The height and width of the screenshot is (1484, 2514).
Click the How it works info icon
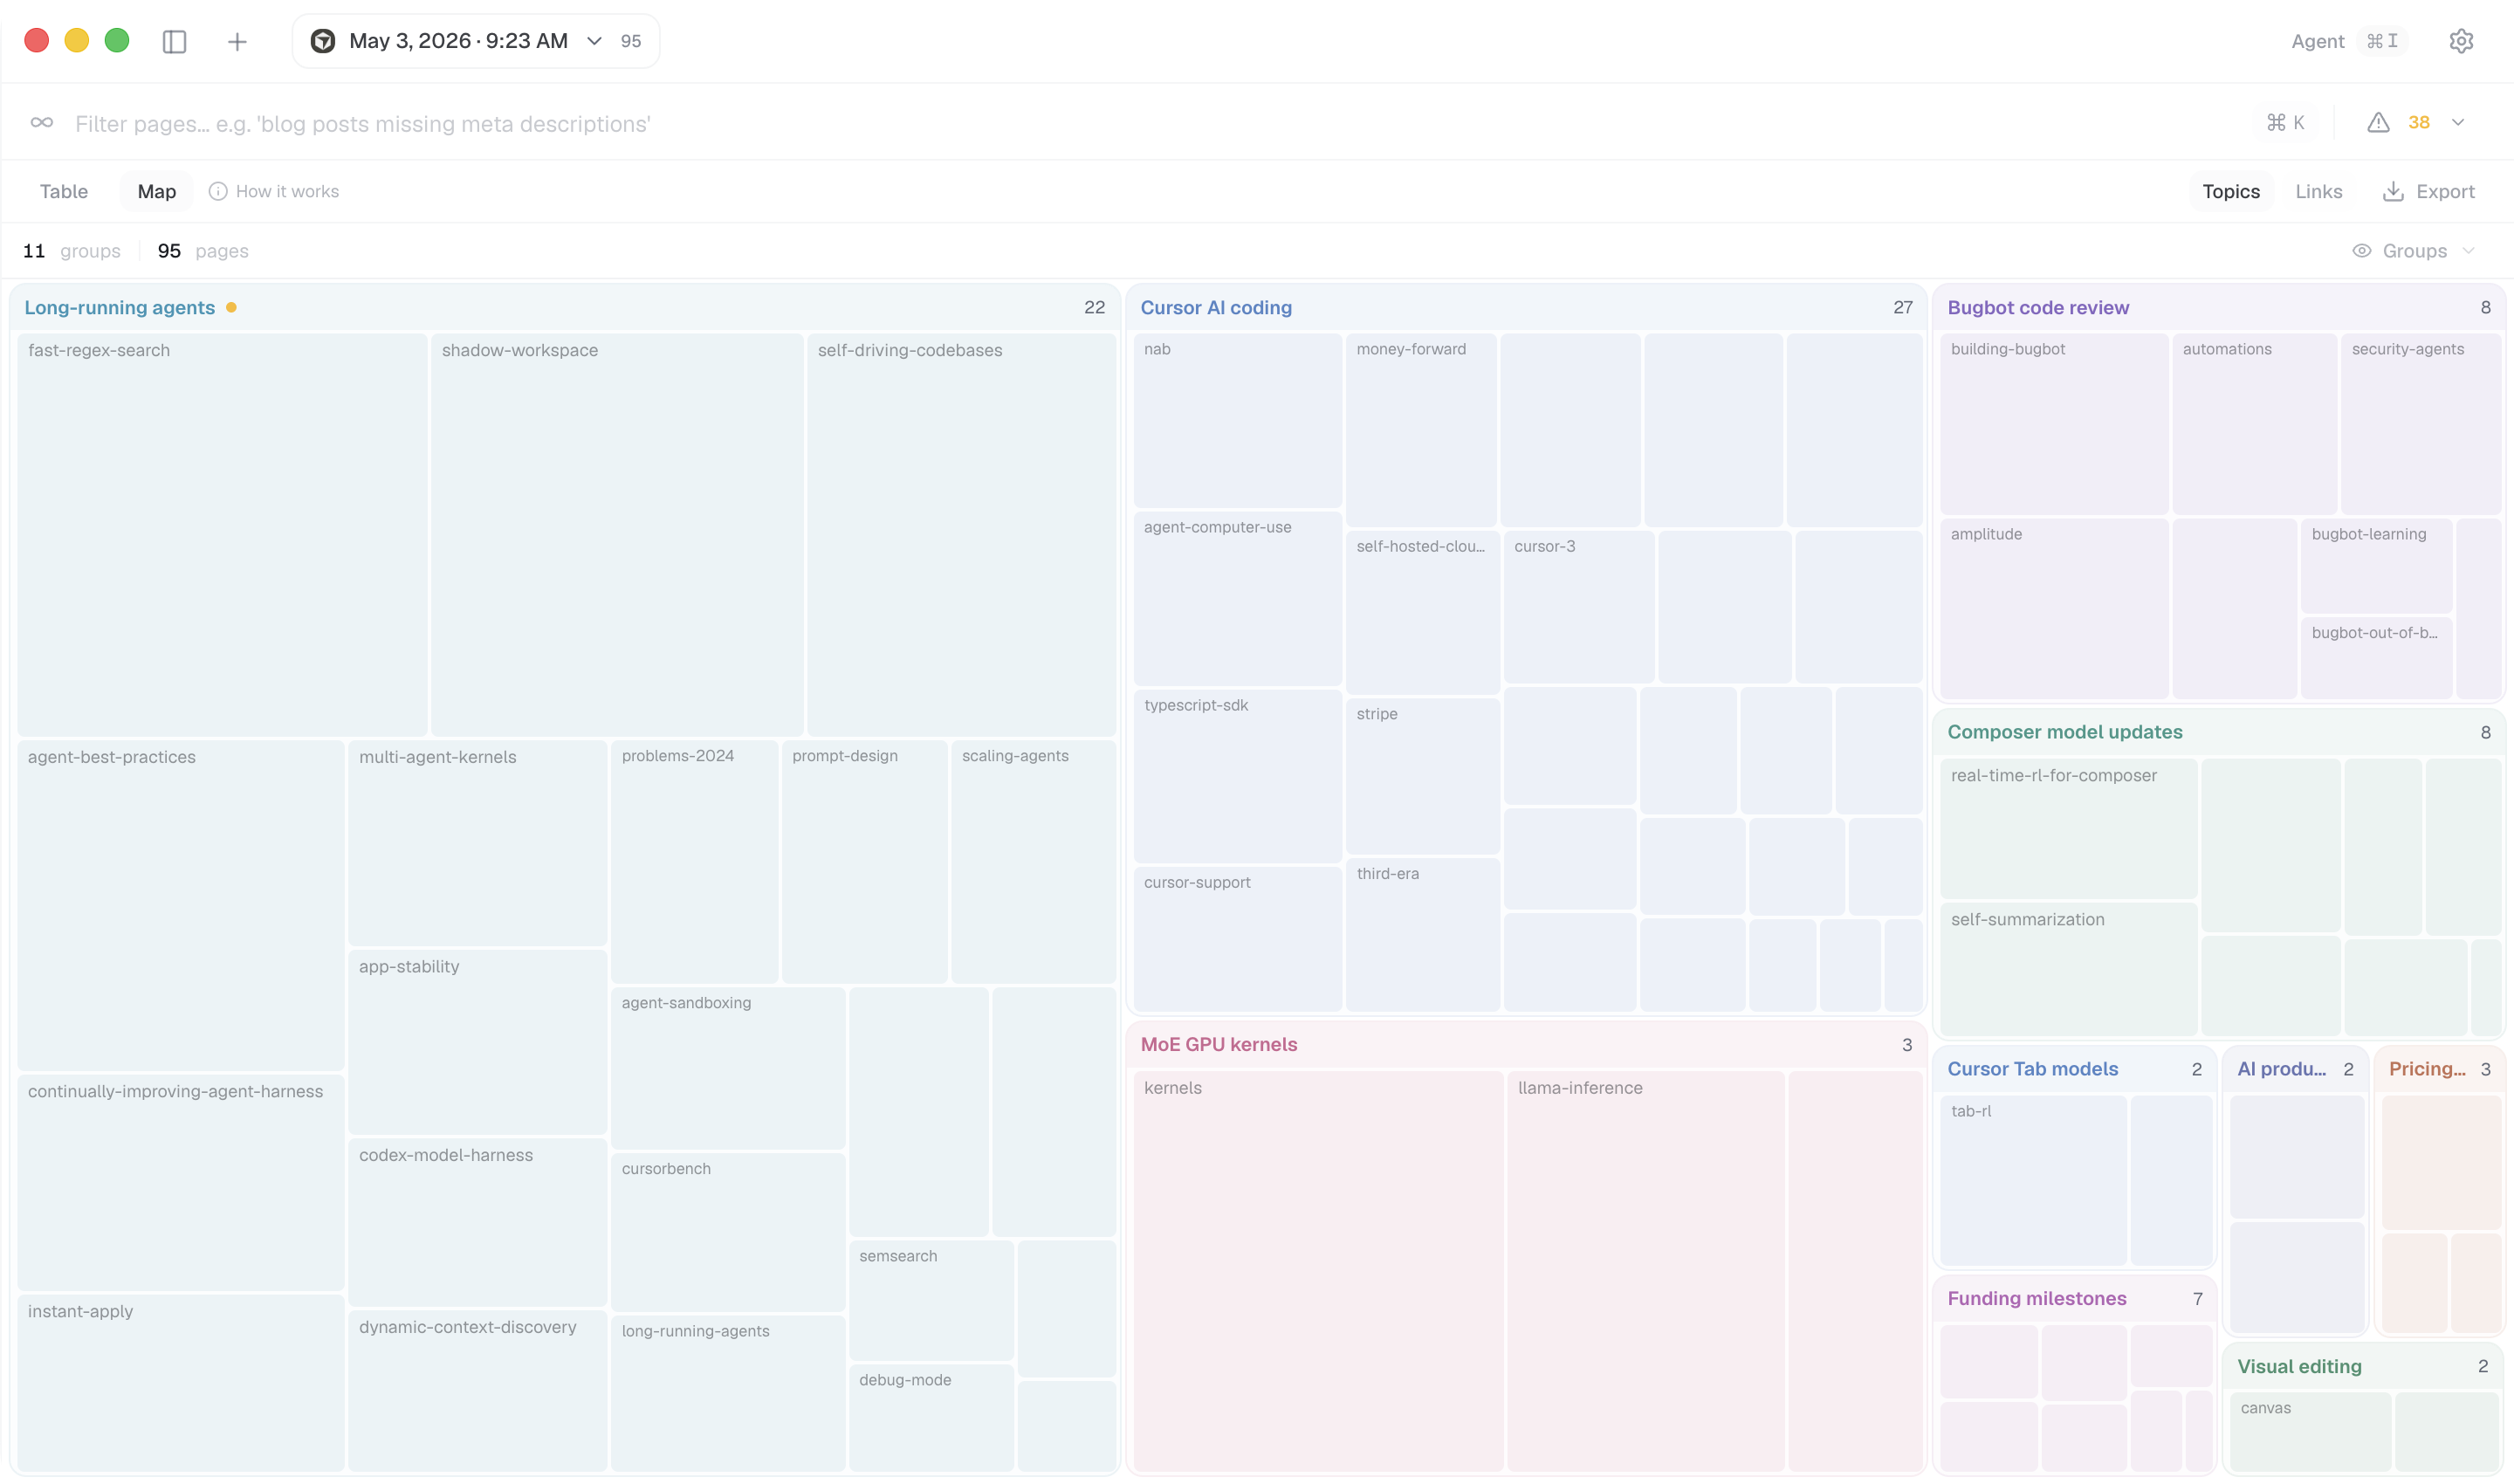click(x=218, y=191)
